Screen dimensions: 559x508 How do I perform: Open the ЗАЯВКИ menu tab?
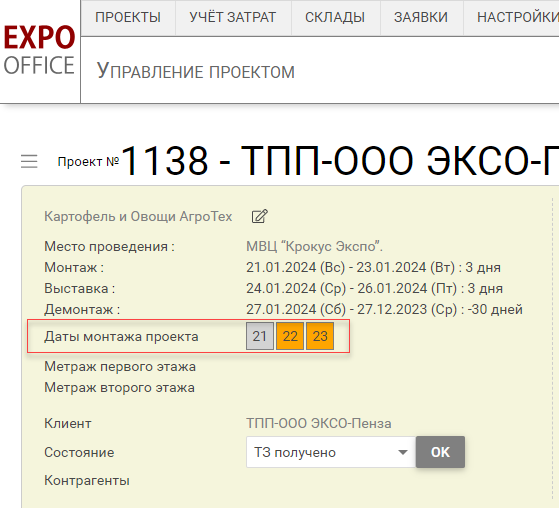click(x=421, y=17)
